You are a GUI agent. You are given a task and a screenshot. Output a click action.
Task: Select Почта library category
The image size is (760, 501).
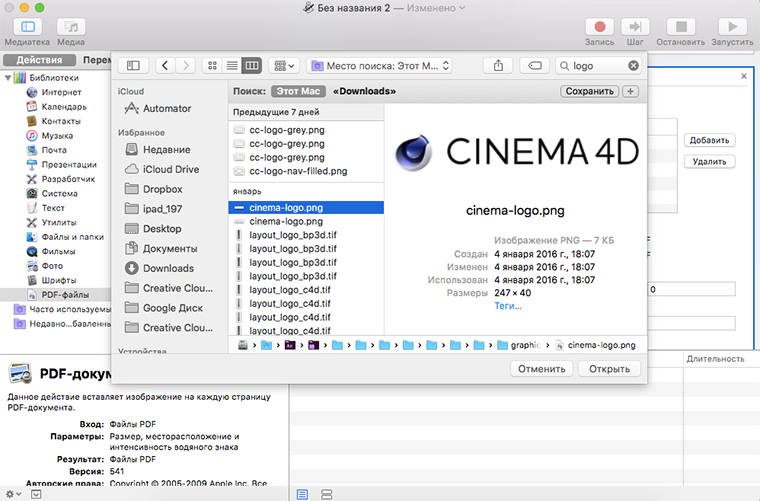click(47, 150)
